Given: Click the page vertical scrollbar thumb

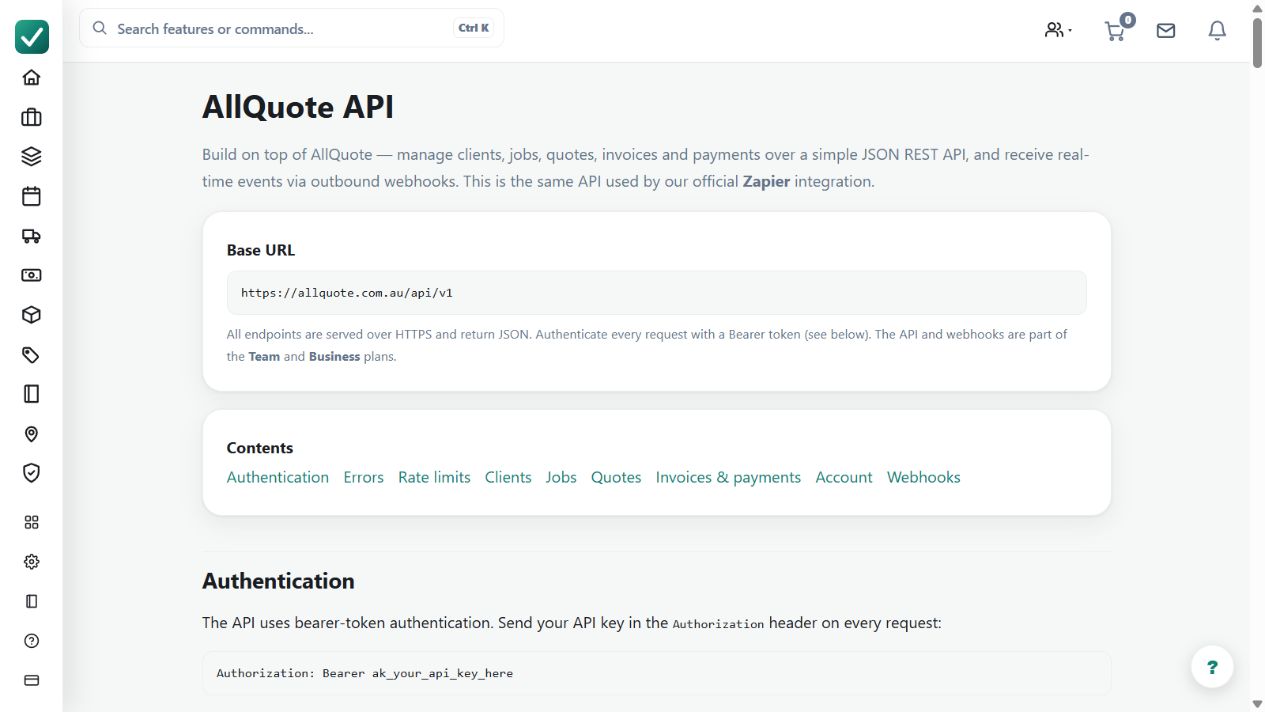Looking at the screenshot, I should coord(1257,43).
